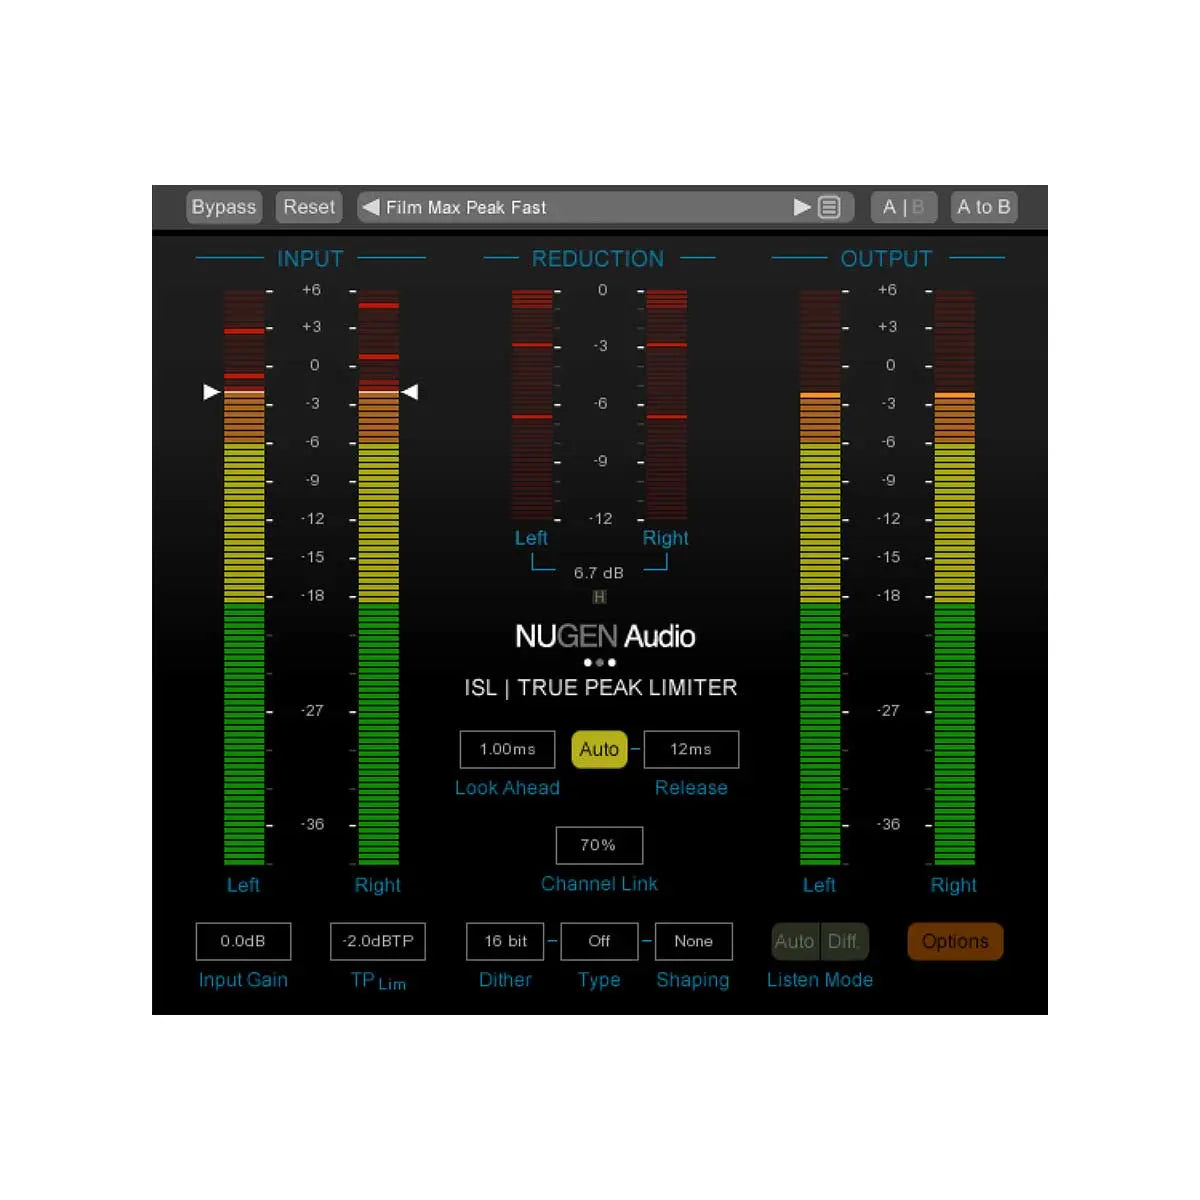The height and width of the screenshot is (1200, 1200).
Task: Enable Diff listen mode
Action: 844,941
